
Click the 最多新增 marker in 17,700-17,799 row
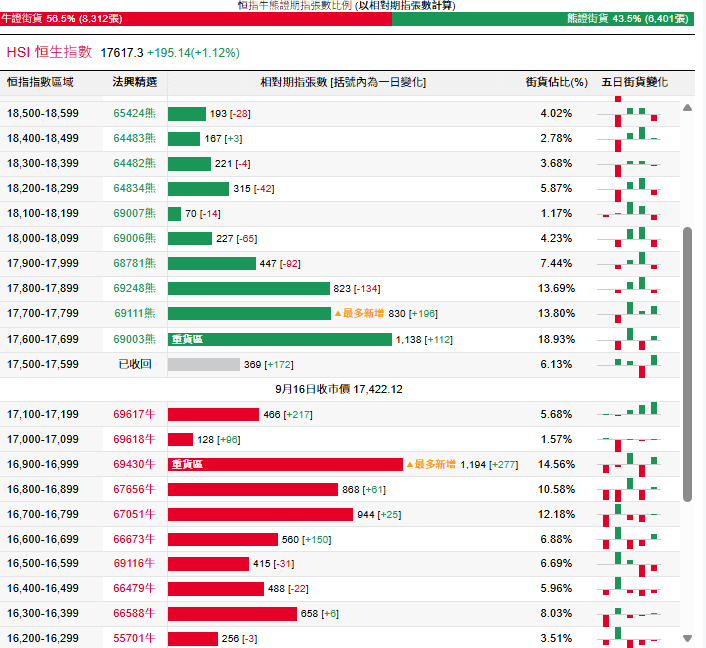pos(359,314)
